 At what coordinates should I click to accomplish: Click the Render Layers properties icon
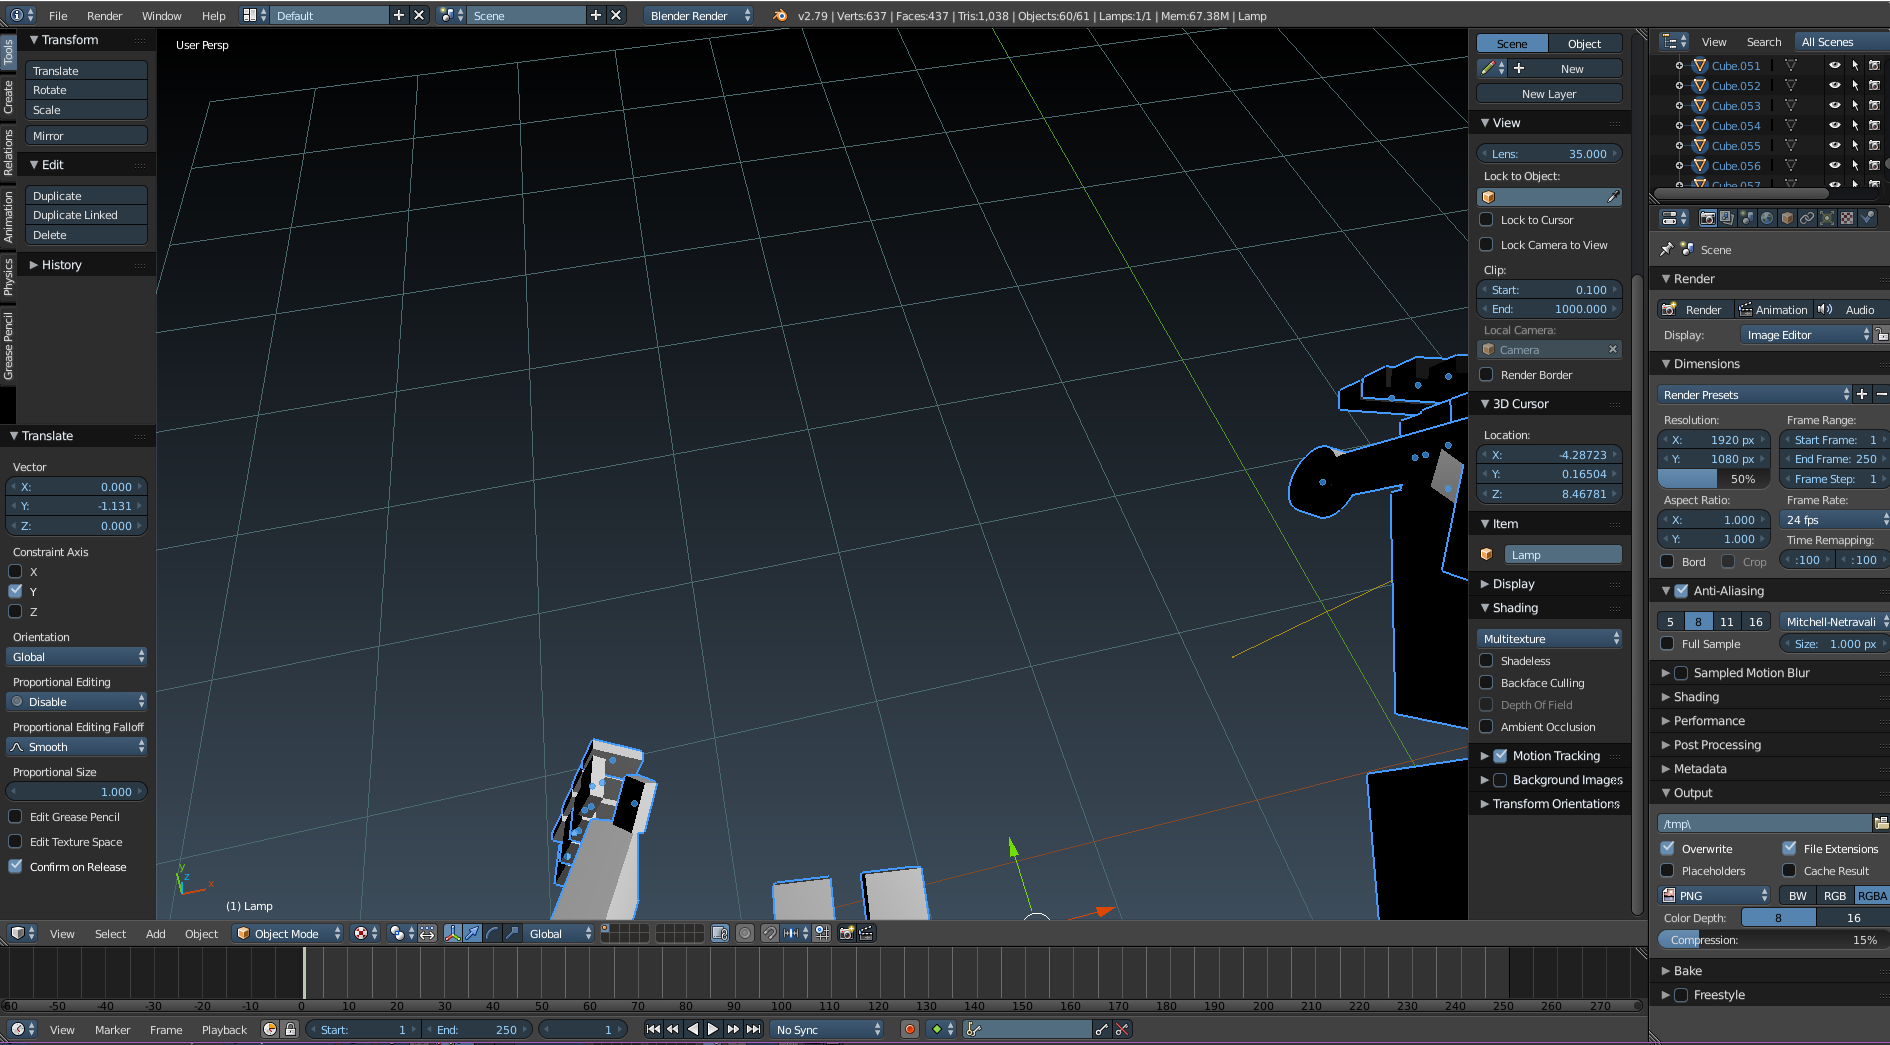click(x=1727, y=218)
